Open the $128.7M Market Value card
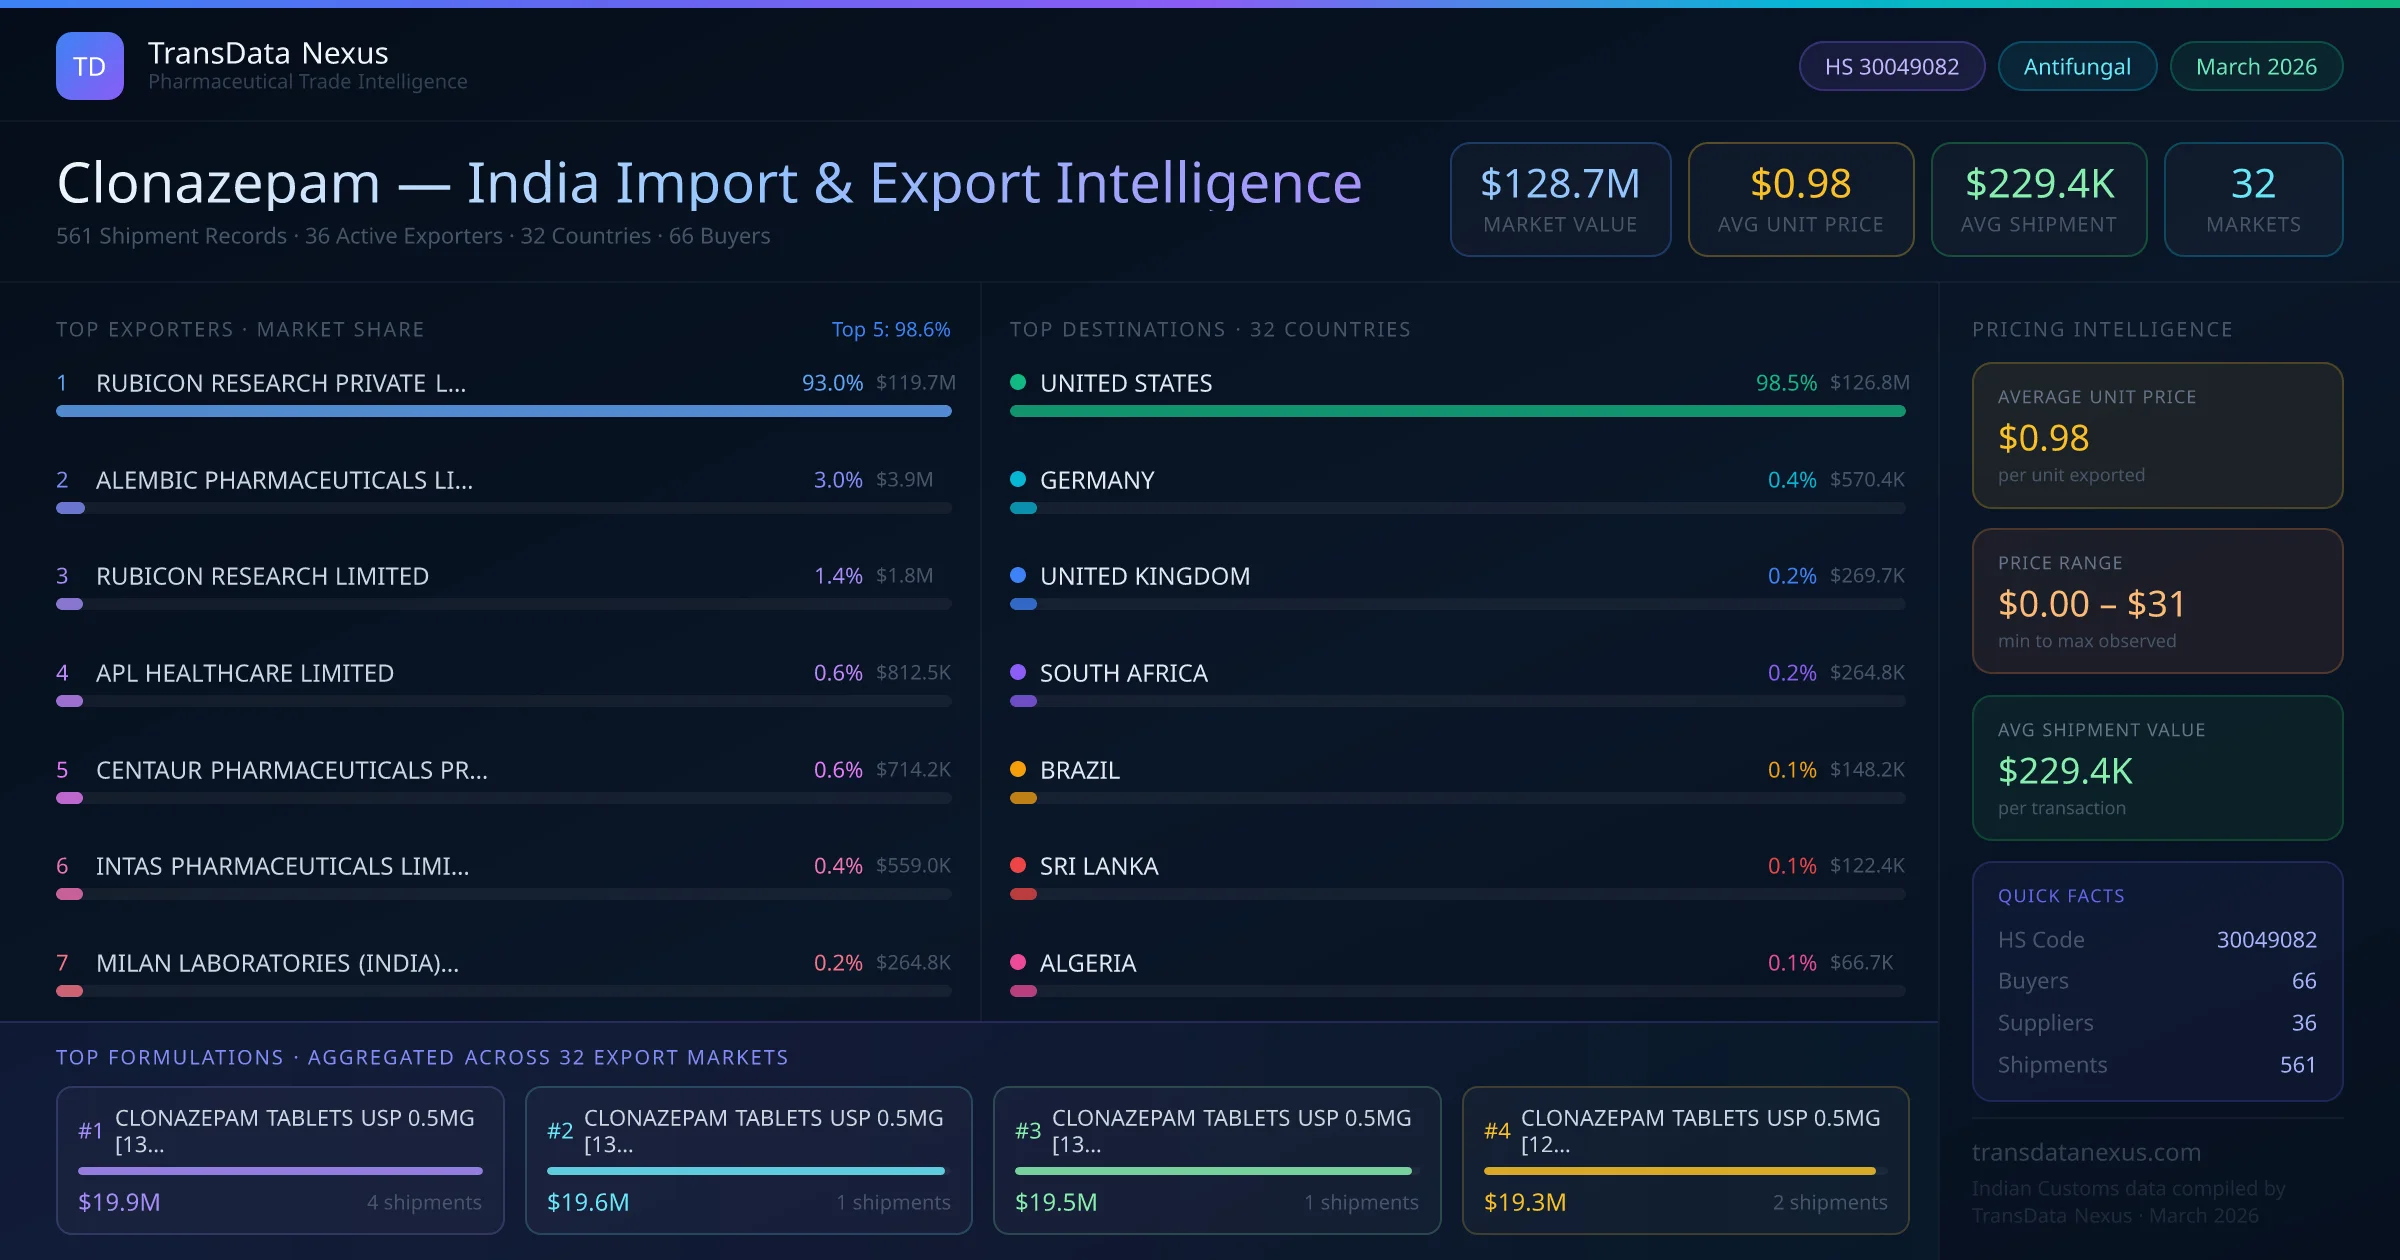The height and width of the screenshot is (1260, 2400). [1560, 199]
